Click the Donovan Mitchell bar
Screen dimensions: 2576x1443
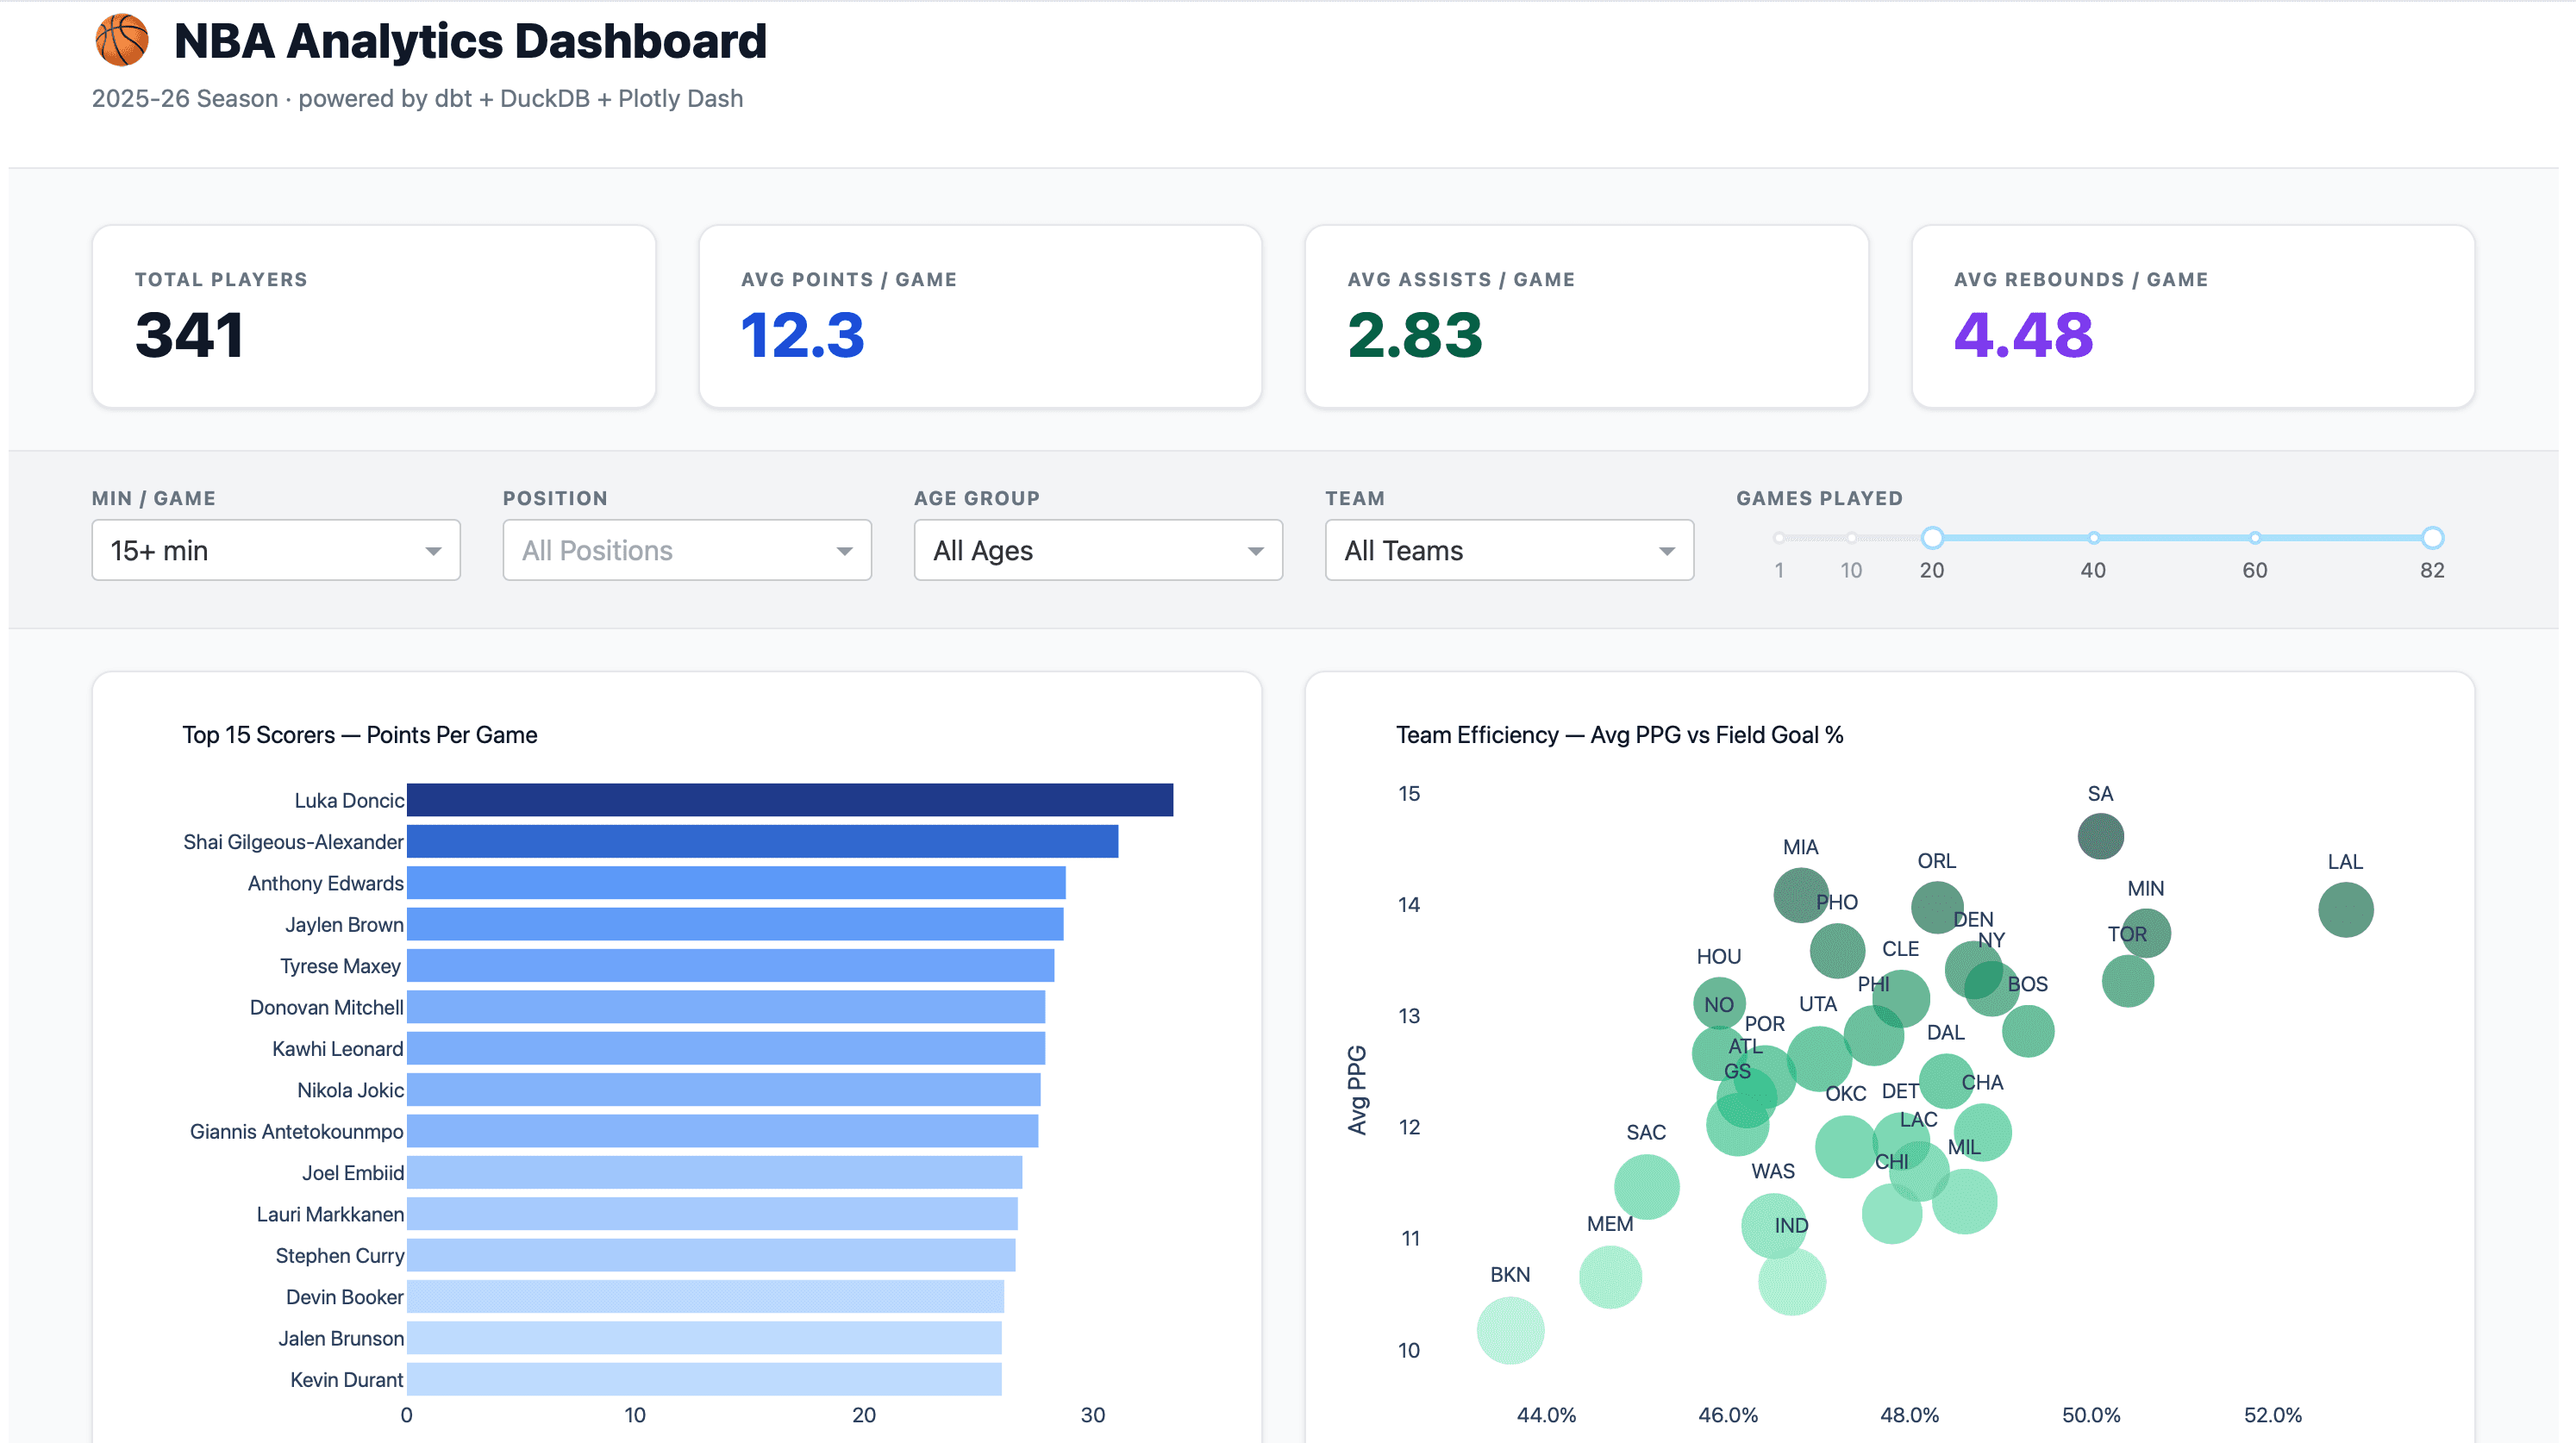(x=726, y=1007)
